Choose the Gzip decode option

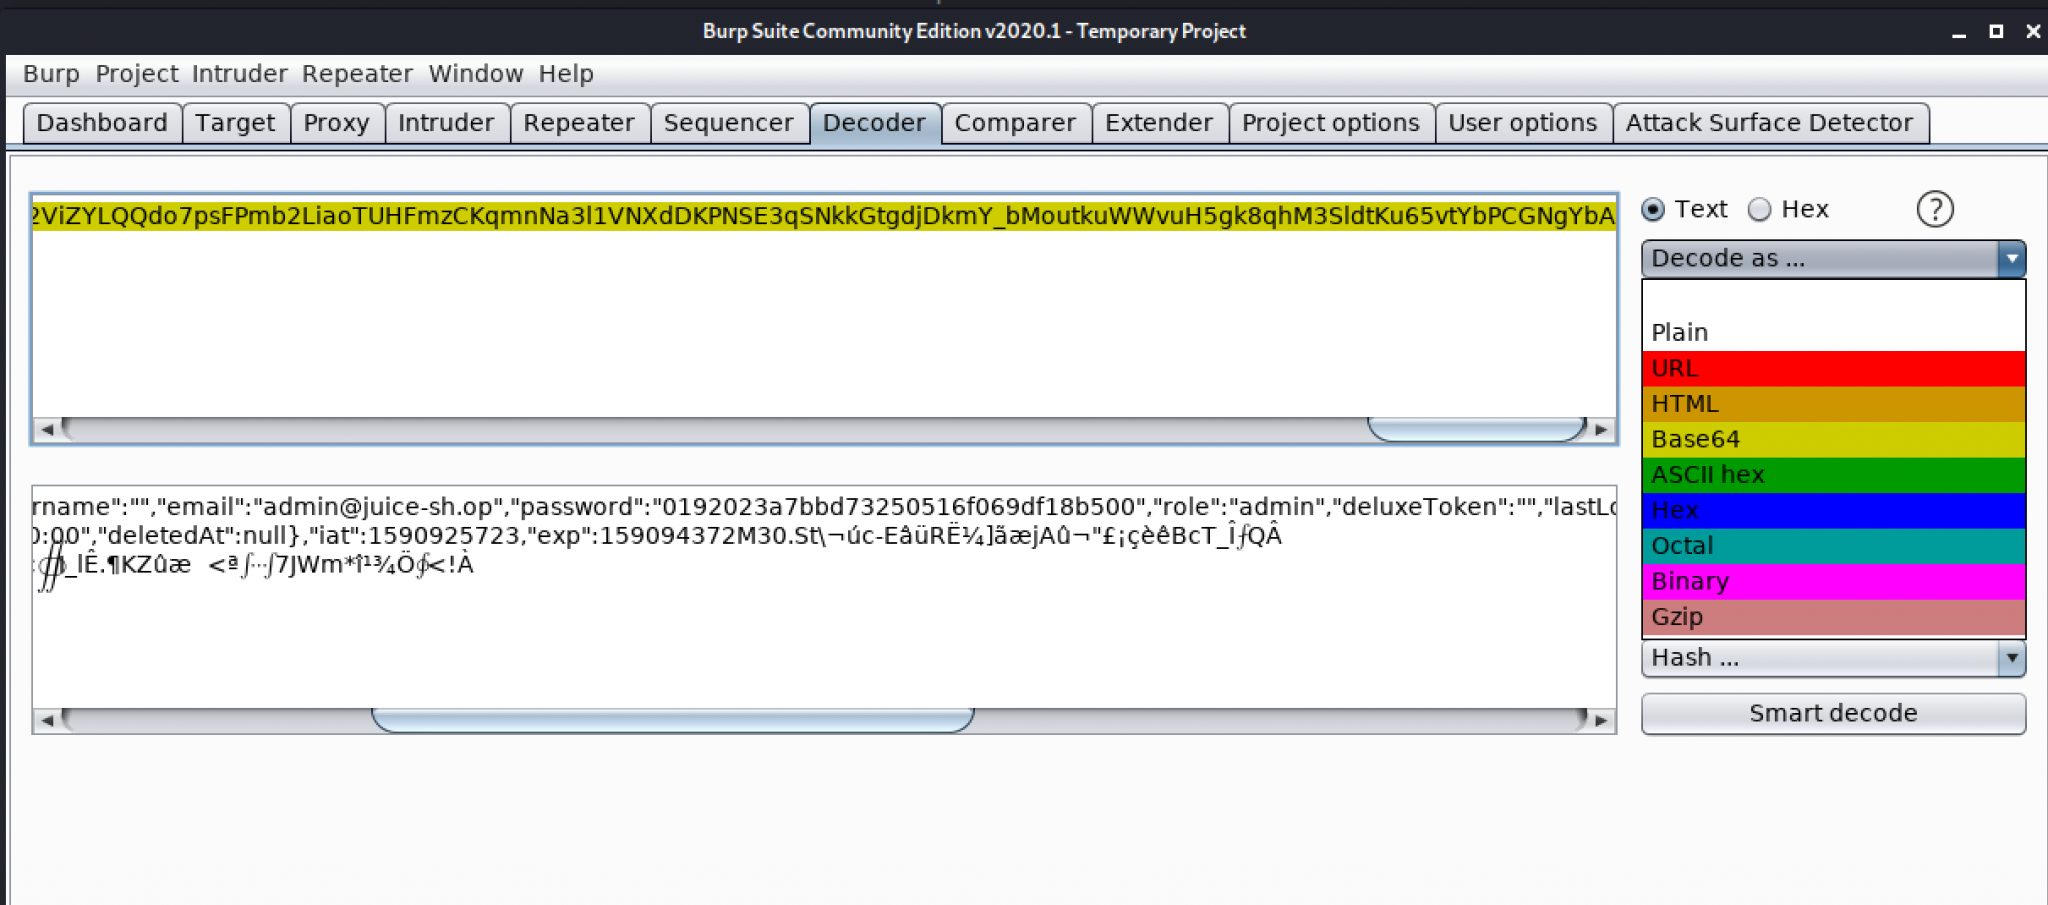[1678, 617]
